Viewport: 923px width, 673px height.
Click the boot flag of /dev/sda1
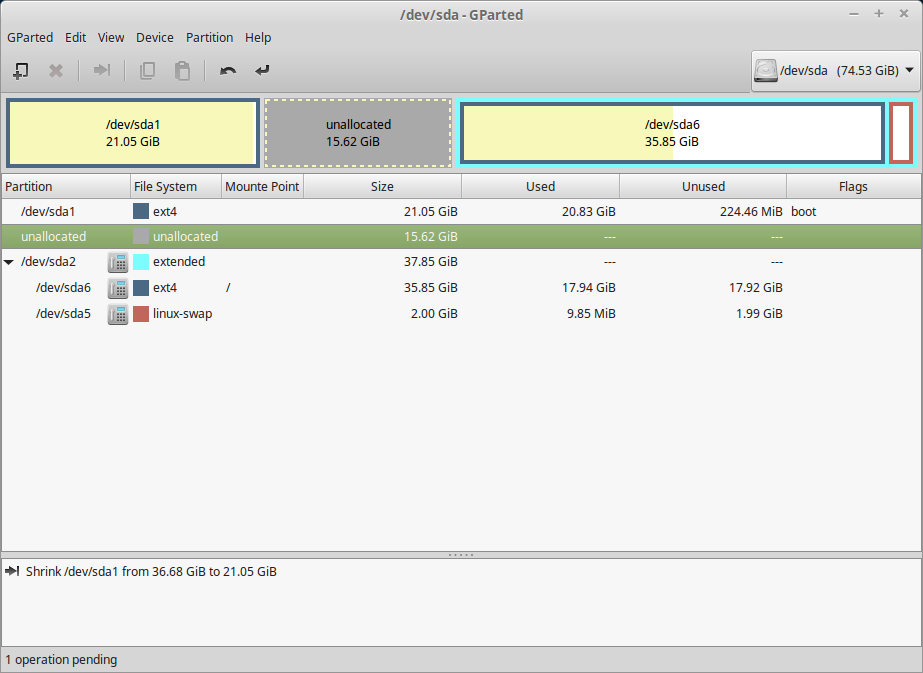(x=804, y=212)
